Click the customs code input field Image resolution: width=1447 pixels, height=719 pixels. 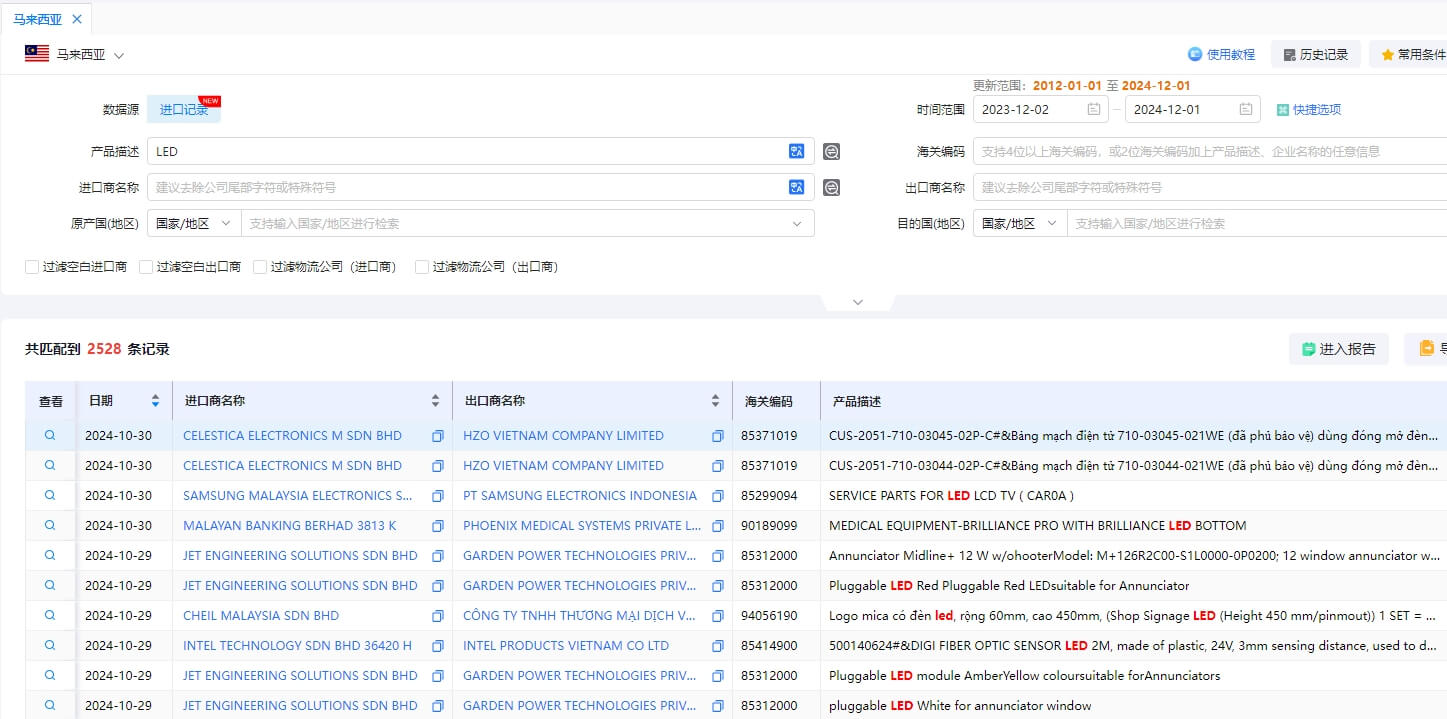click(x=1200, y=152)
